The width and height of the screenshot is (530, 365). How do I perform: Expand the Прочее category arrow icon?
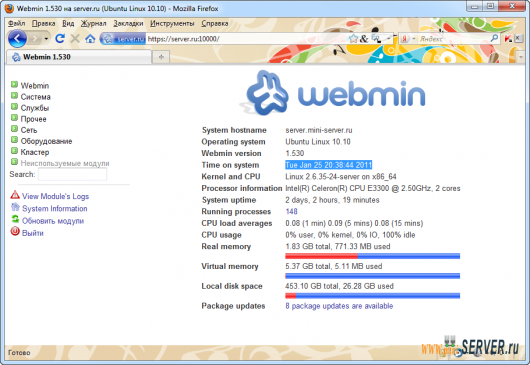pyautogui.click(x=14, y=118)
